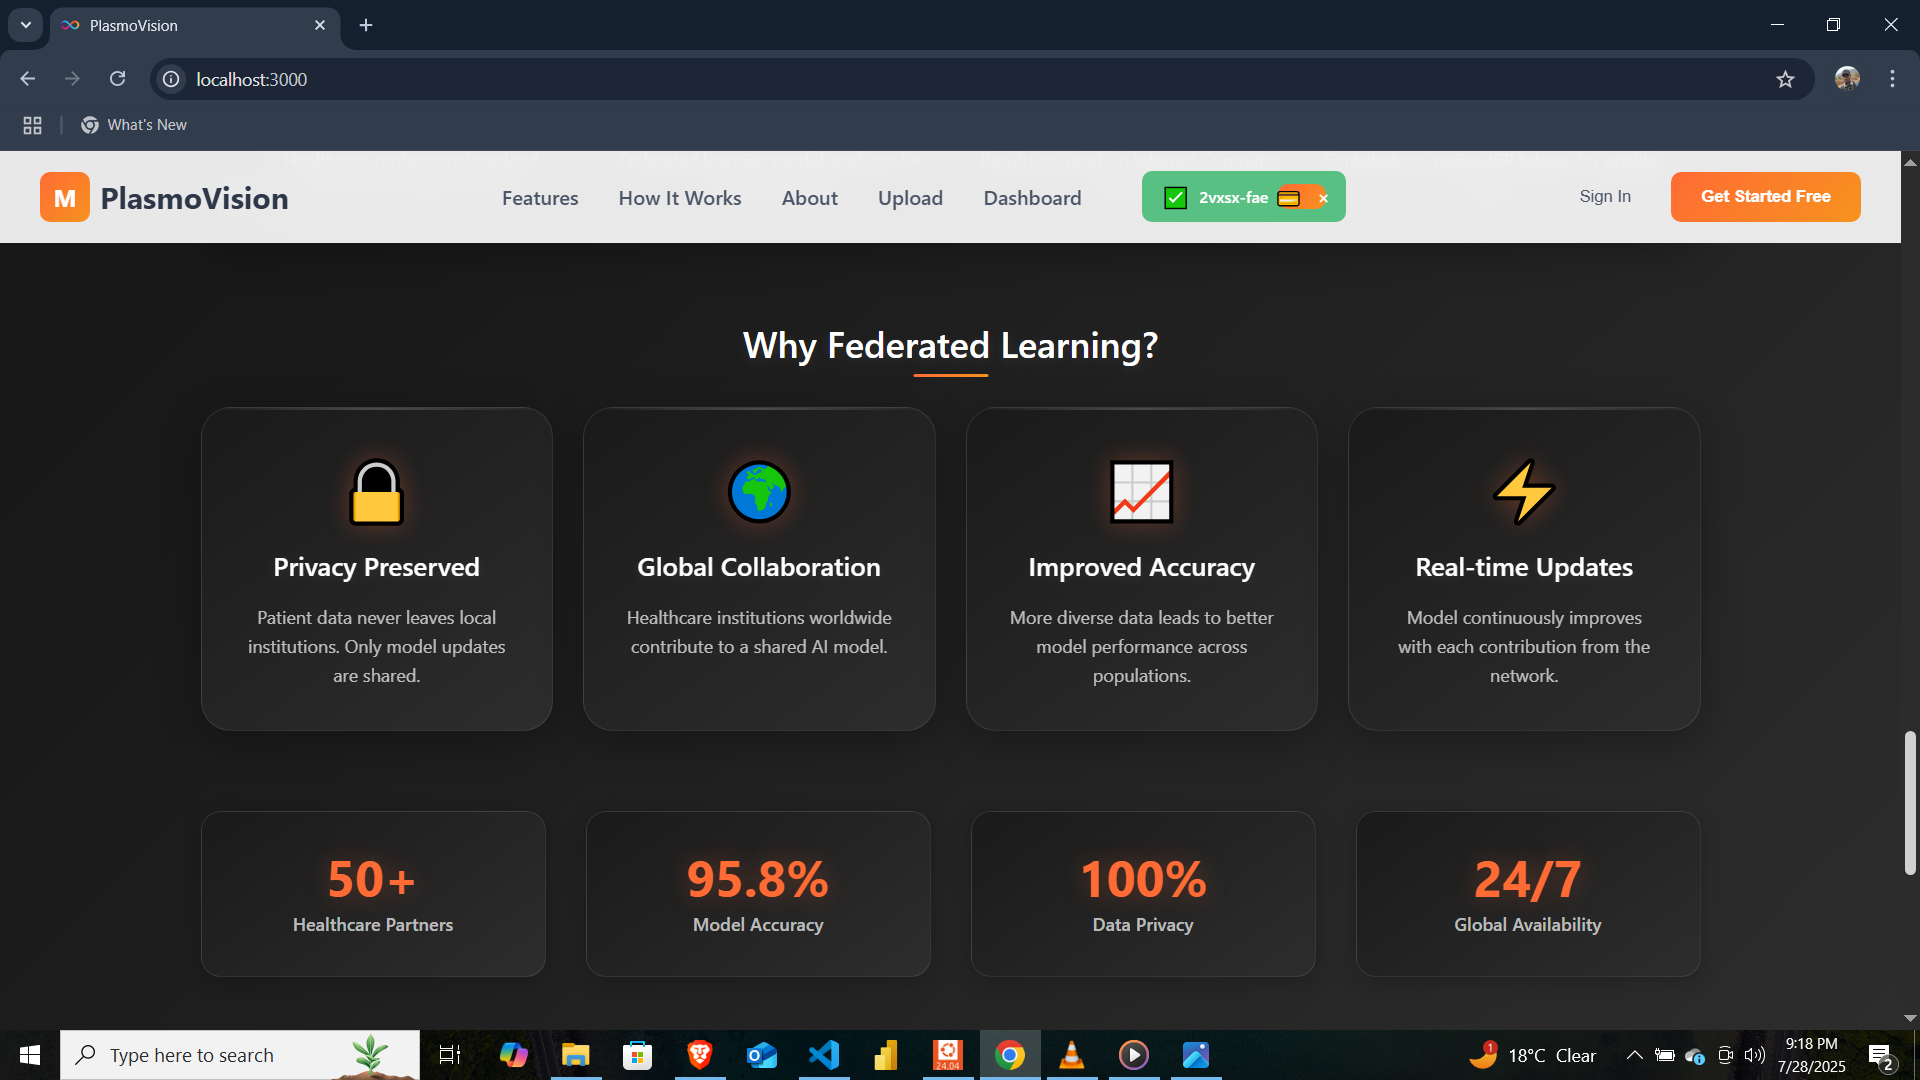Image resolution: width=1920 pixels, height=1080 pixels.
Task: Click the globe Global Collaboration icon
Action: coord(759,492)
